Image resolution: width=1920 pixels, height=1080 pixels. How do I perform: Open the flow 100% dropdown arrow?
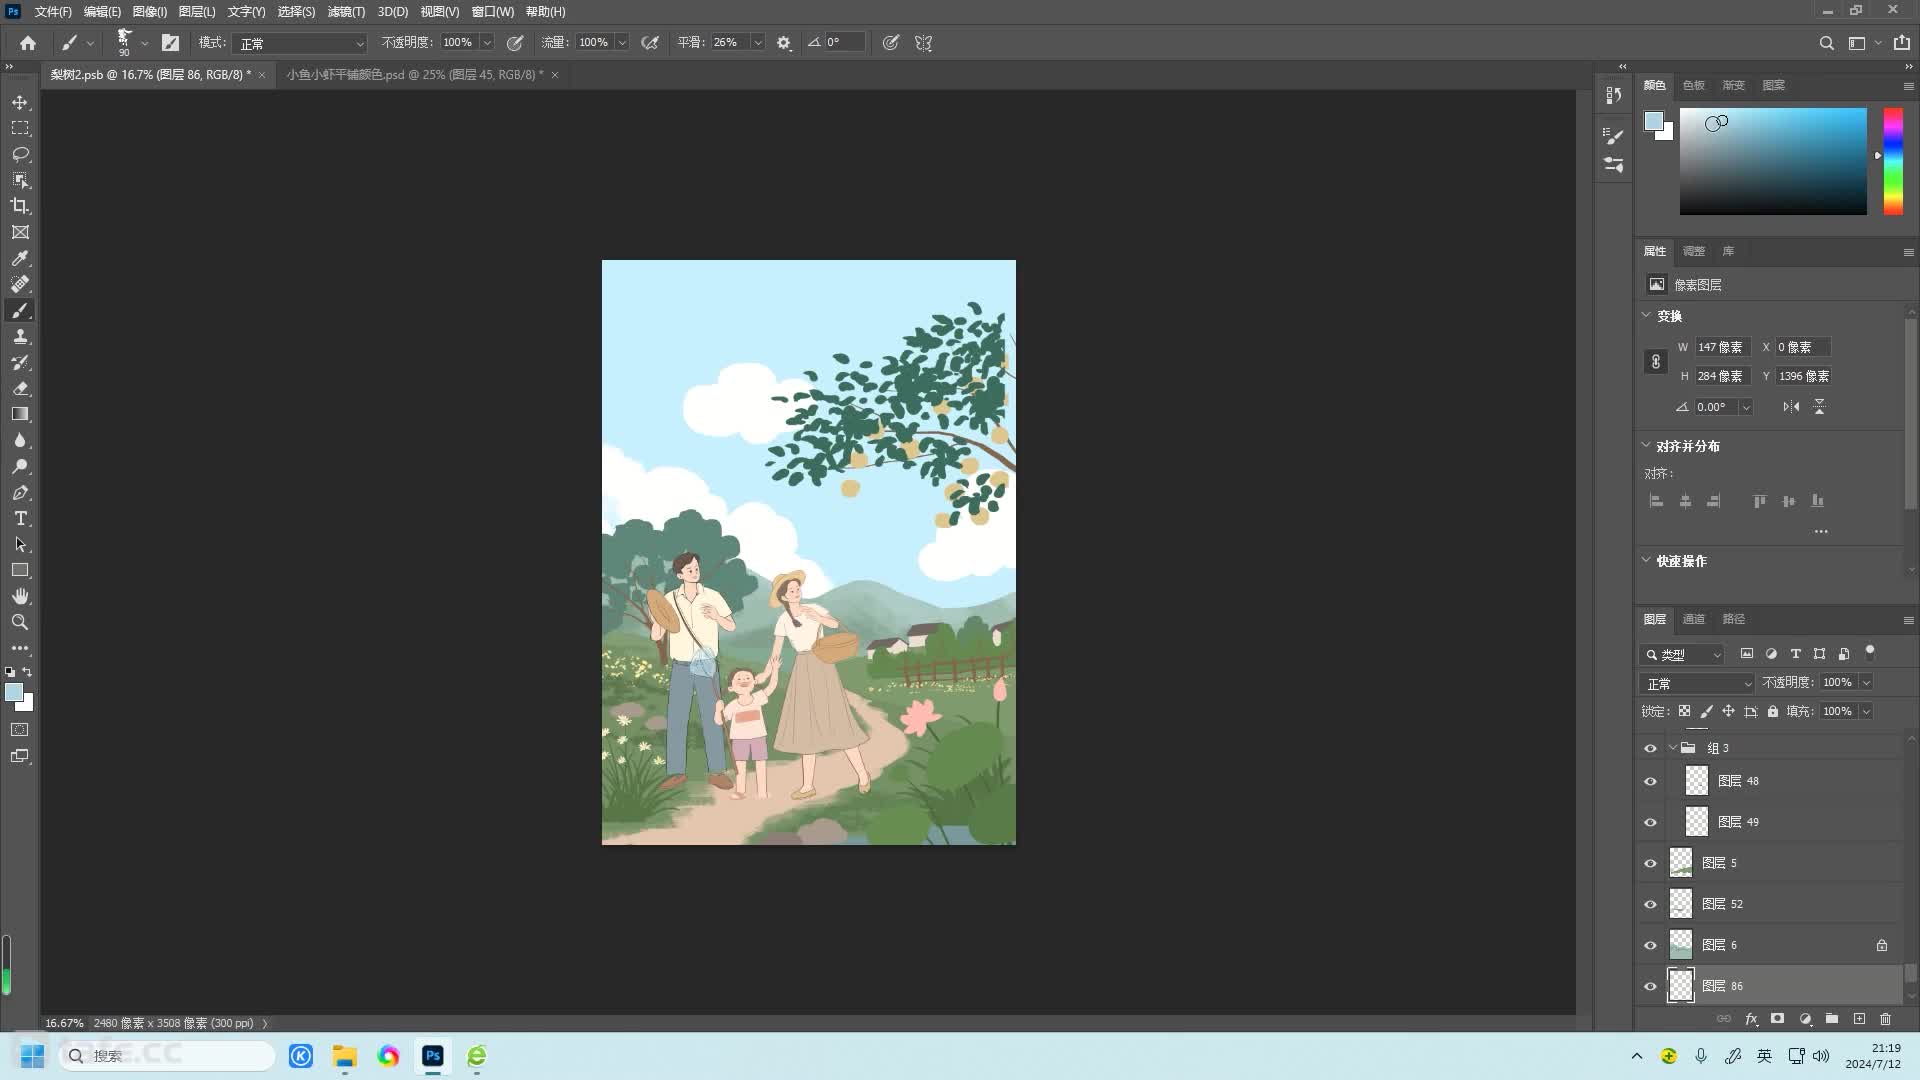(622, 43)
